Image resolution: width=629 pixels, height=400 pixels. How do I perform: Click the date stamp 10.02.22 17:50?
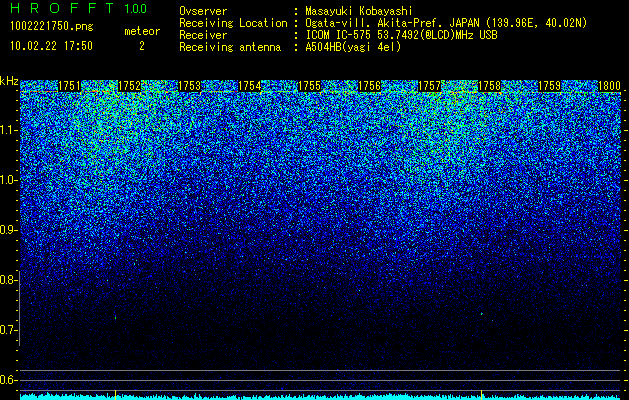[51, 46]
